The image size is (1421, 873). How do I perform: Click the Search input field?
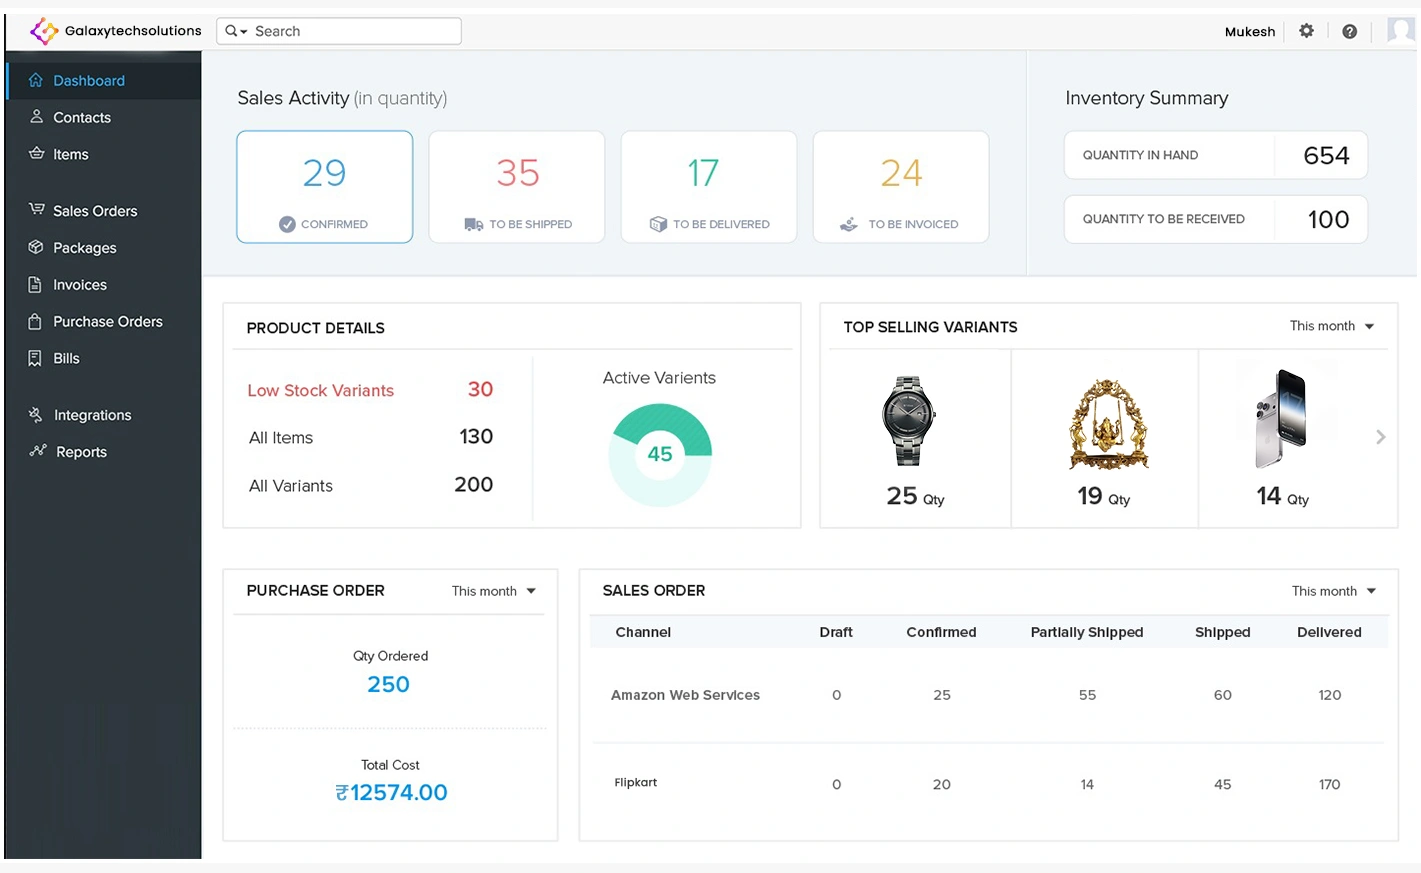[x=355, y=31]
